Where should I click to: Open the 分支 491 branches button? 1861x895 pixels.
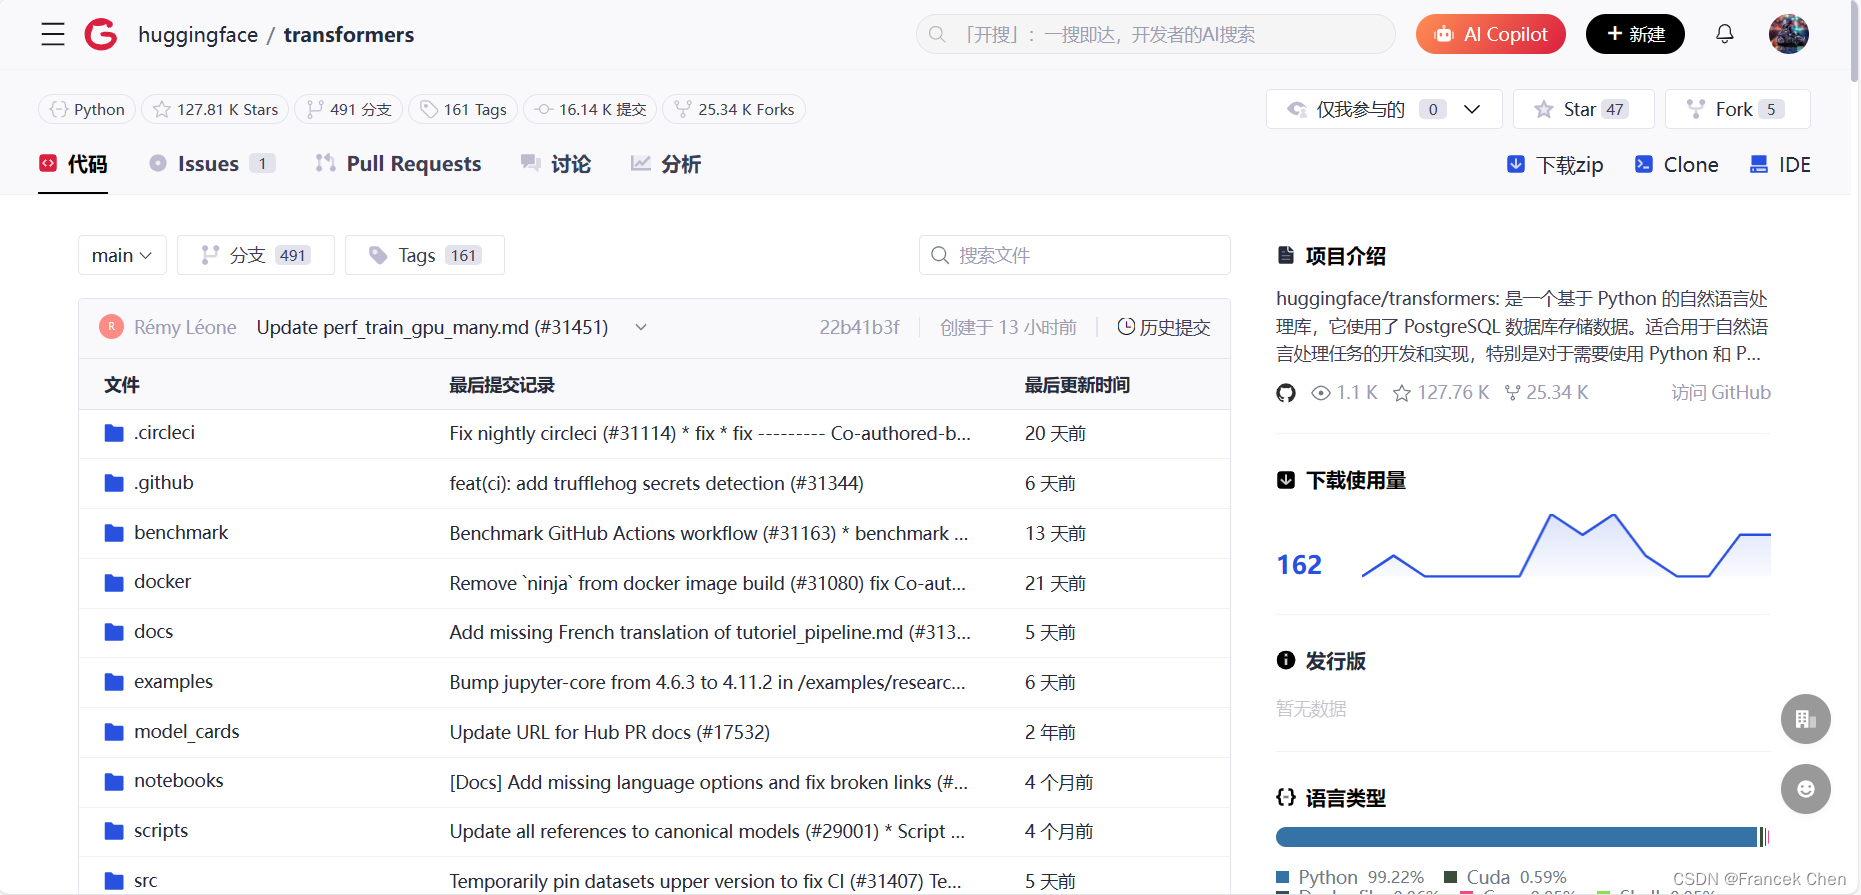256,255
